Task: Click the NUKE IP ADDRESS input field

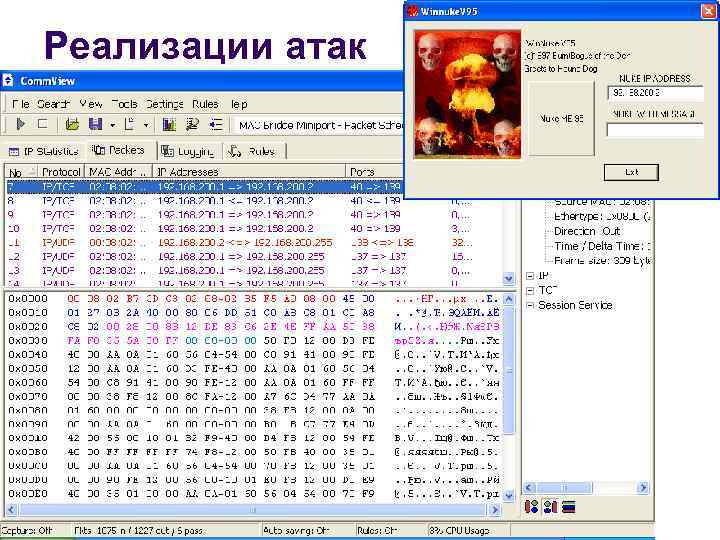Action: 655,93
